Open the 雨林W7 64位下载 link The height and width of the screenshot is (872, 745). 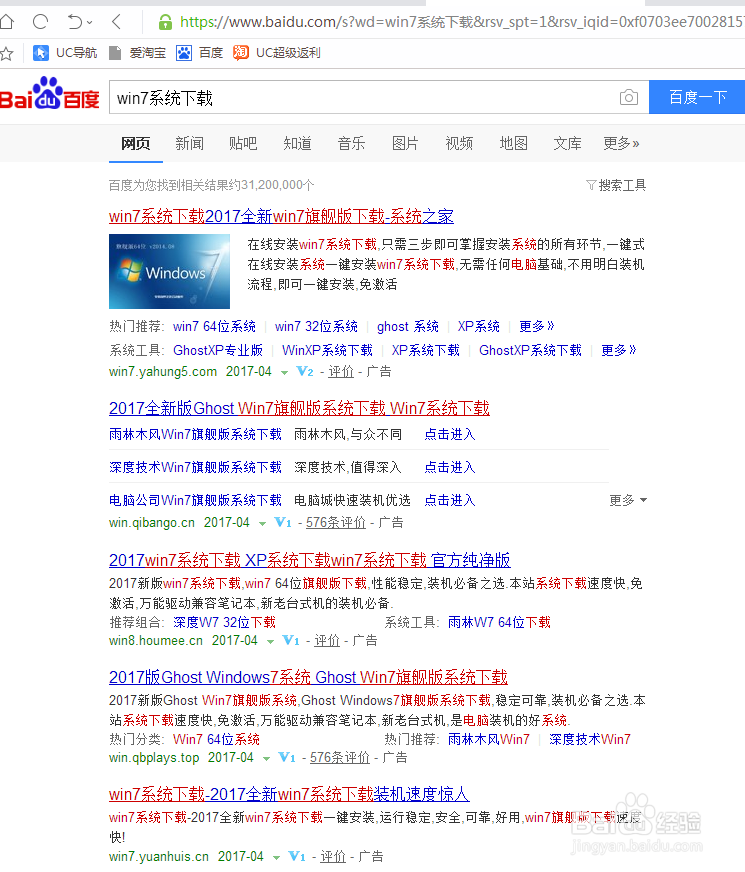tap(499, 622)
